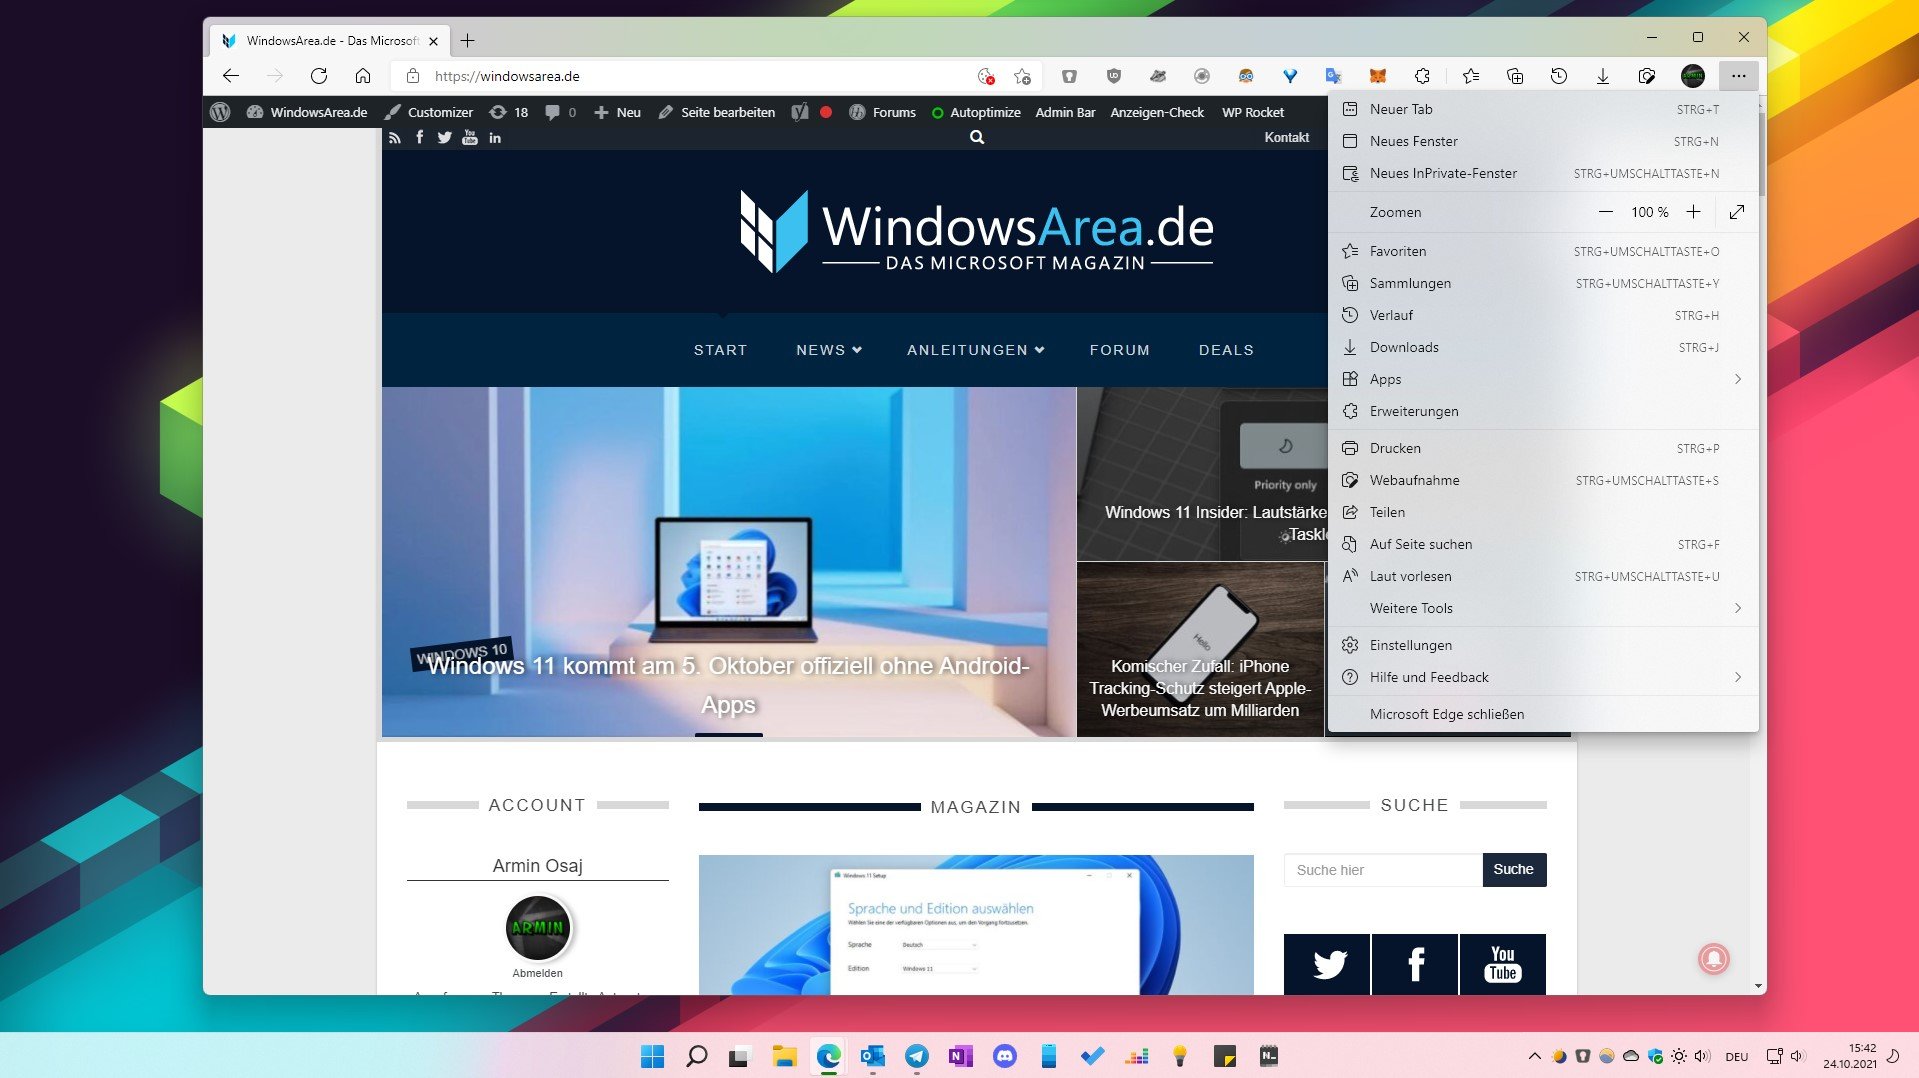Open the History toolbar button
This screenshot has height=1078, width=1919.
(x=1559, y=76)
